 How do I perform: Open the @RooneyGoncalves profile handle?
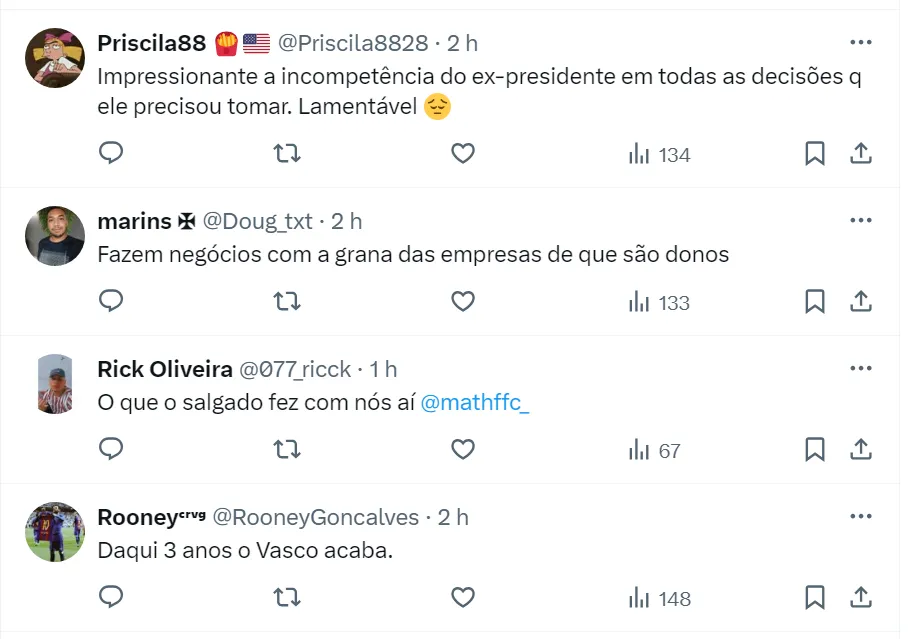coord(316,517)
